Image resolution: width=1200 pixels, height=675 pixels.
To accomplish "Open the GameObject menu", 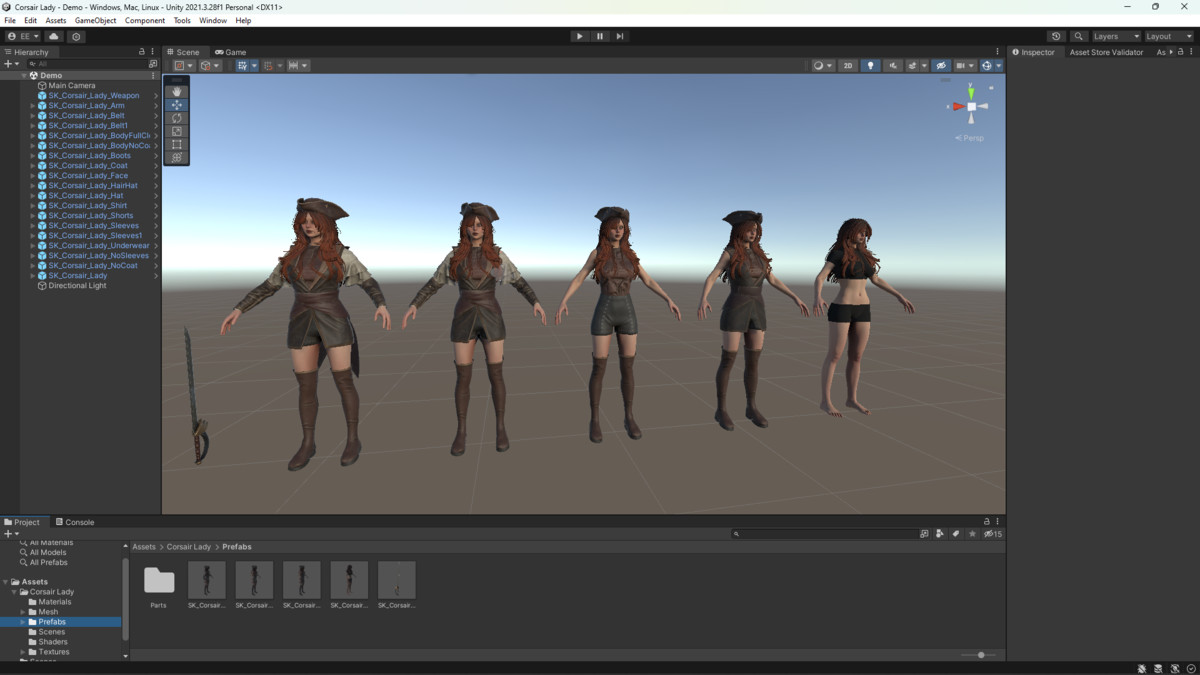I will tap(95, 20).
